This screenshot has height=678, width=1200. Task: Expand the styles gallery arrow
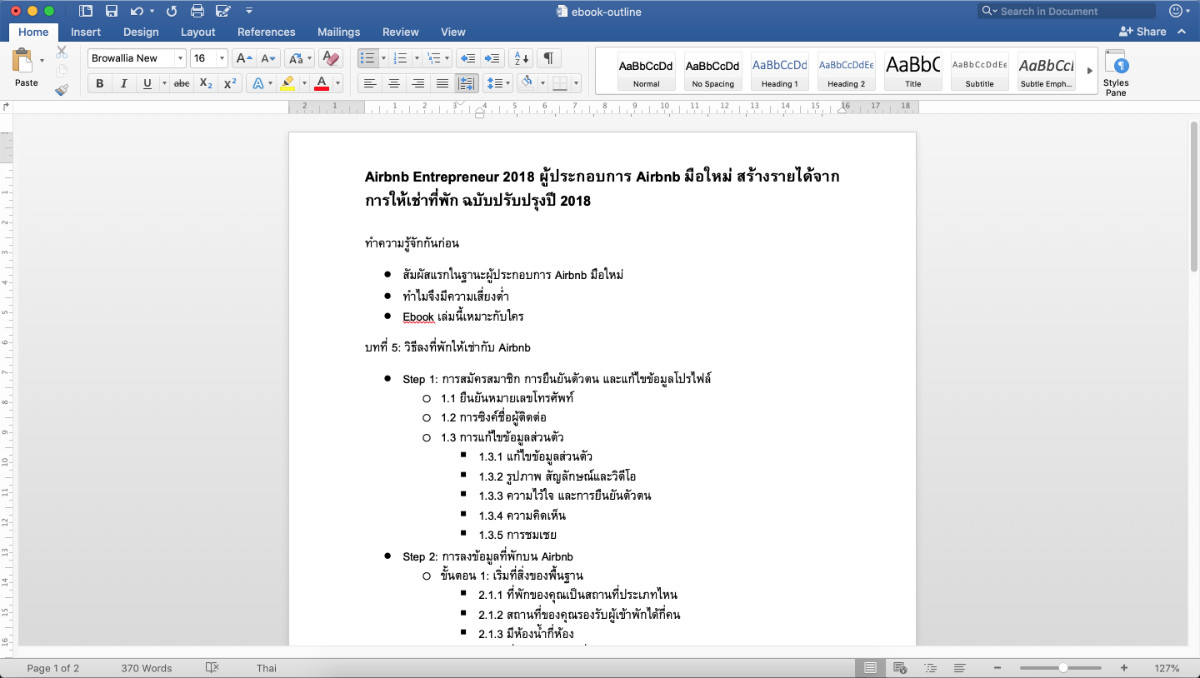1090,71
